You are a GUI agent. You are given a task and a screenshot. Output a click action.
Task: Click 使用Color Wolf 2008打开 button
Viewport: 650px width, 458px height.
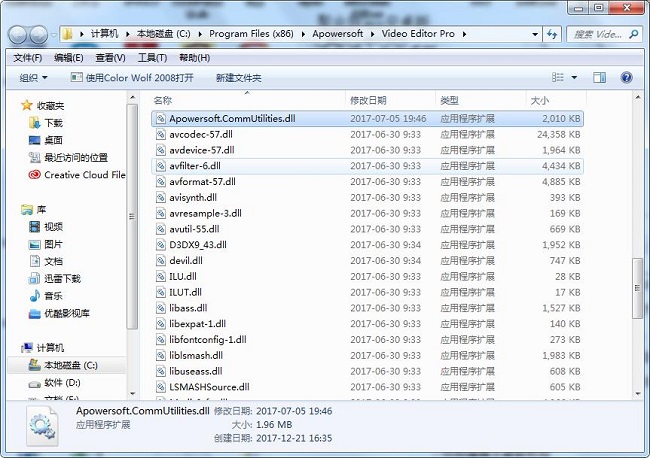coord(132,78)
